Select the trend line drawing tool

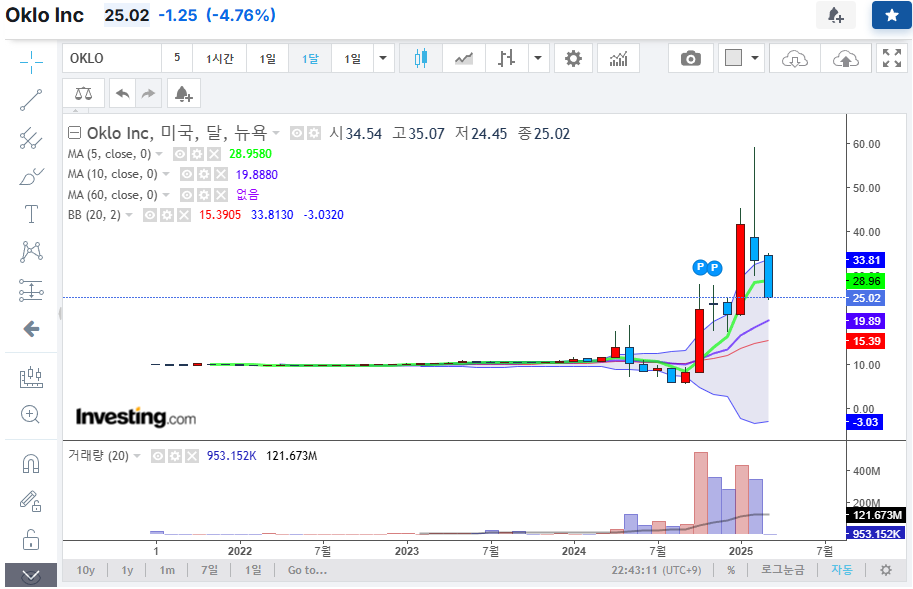pos(31,100)
